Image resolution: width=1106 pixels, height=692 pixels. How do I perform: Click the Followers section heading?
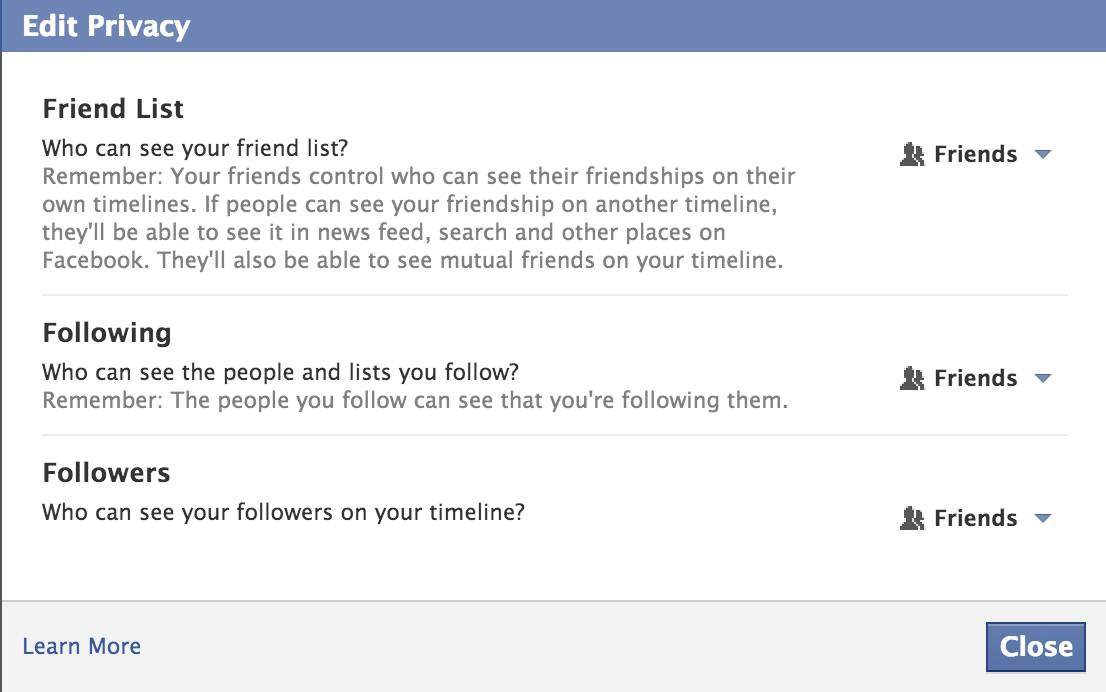click(106, 473)
